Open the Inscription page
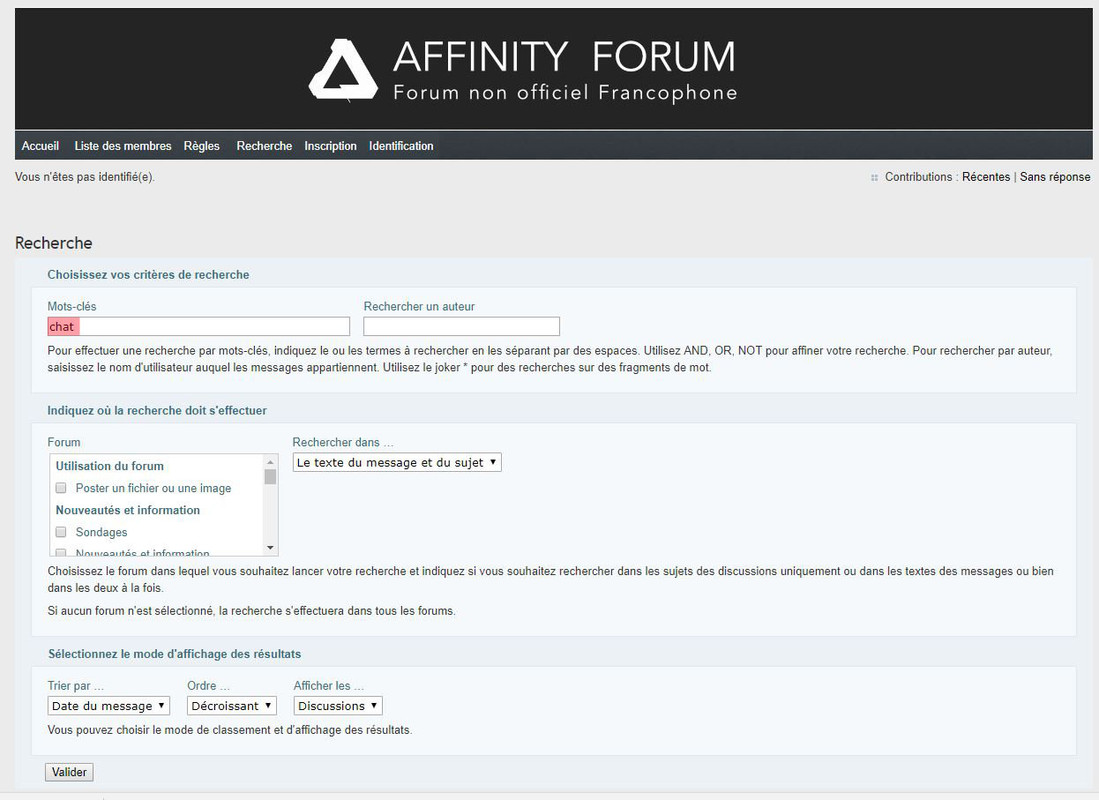 point(330,146)
